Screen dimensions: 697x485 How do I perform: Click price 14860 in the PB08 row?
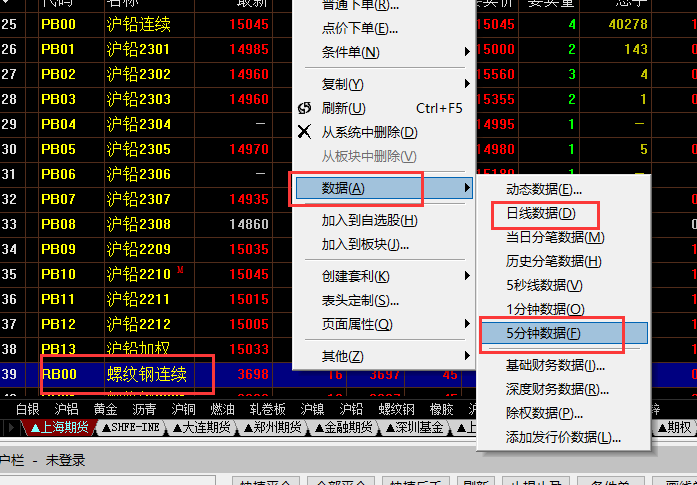click(x=249, y=224)
